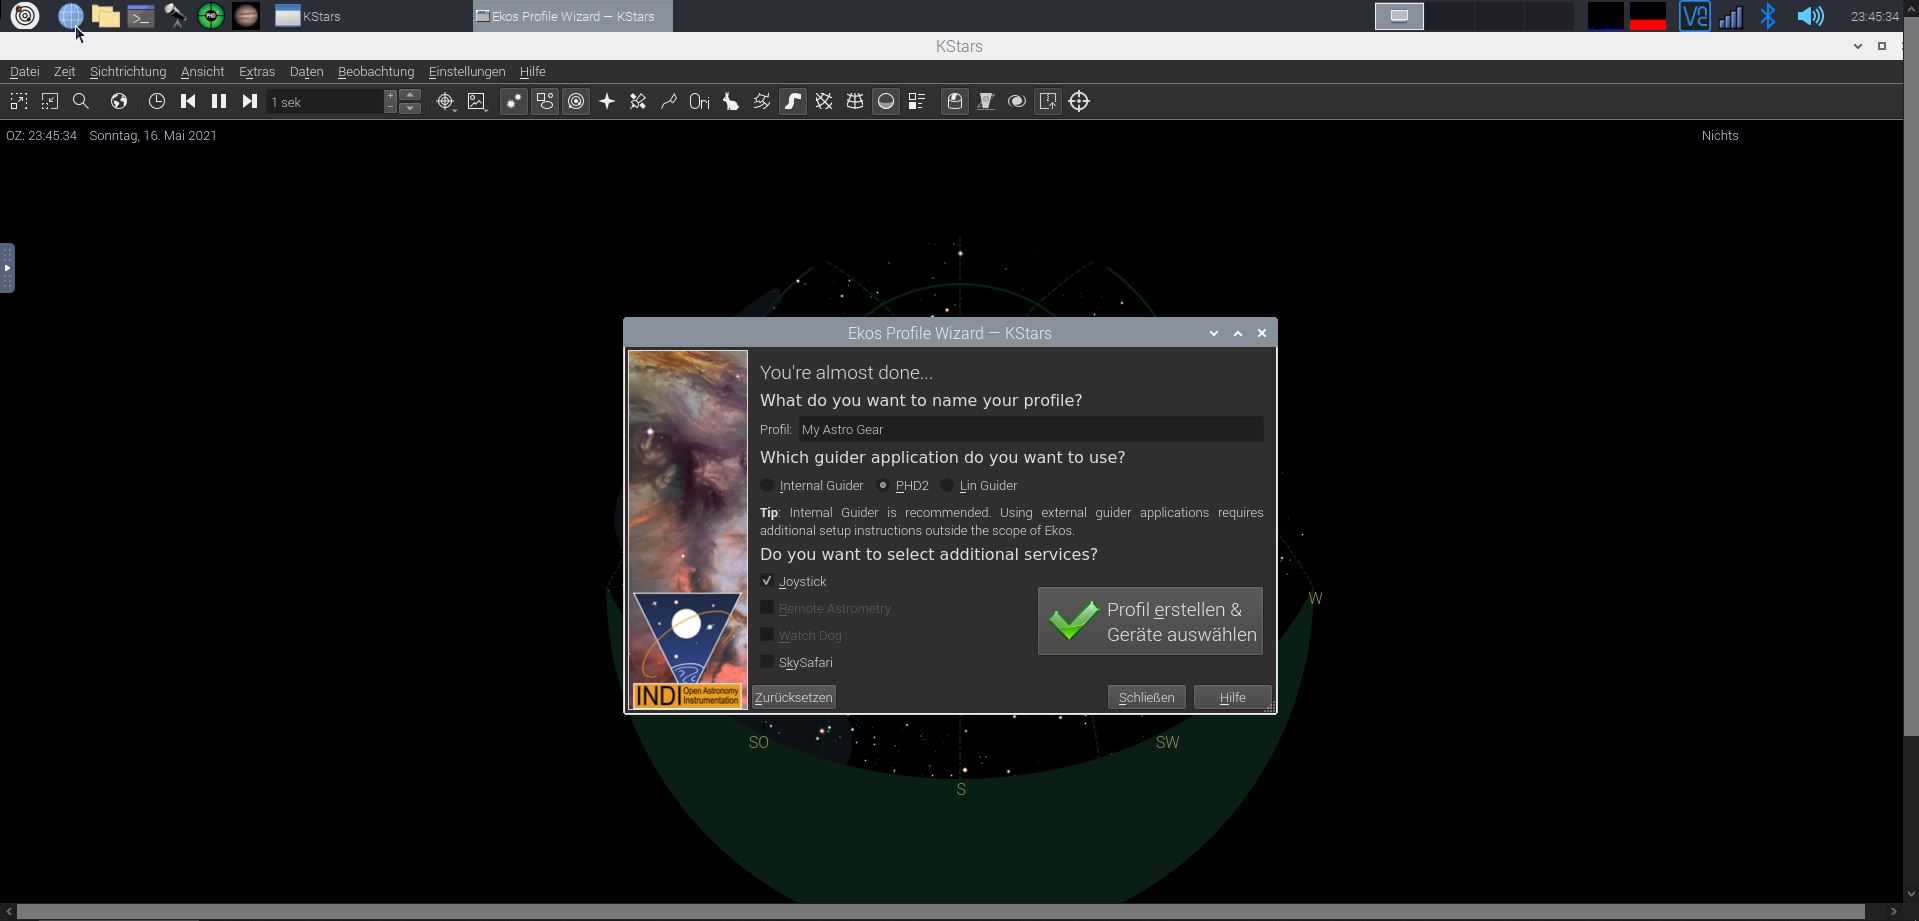The width and height of the screenshot is (1919, 921).
Task: Open the find object magnifier tool
Action: (x=81, y=101)
